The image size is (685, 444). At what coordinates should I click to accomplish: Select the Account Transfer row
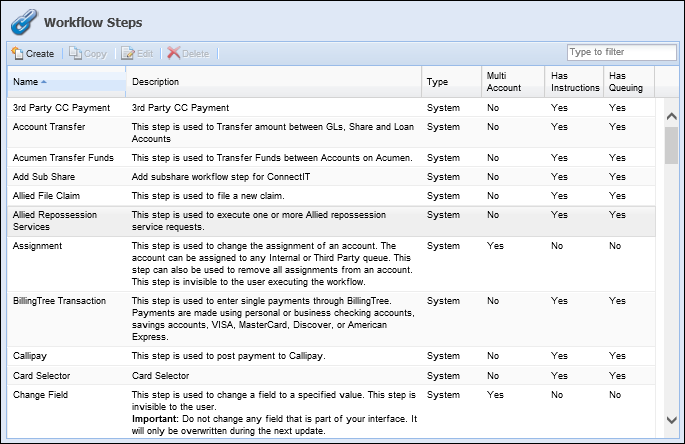click(332, 132)
